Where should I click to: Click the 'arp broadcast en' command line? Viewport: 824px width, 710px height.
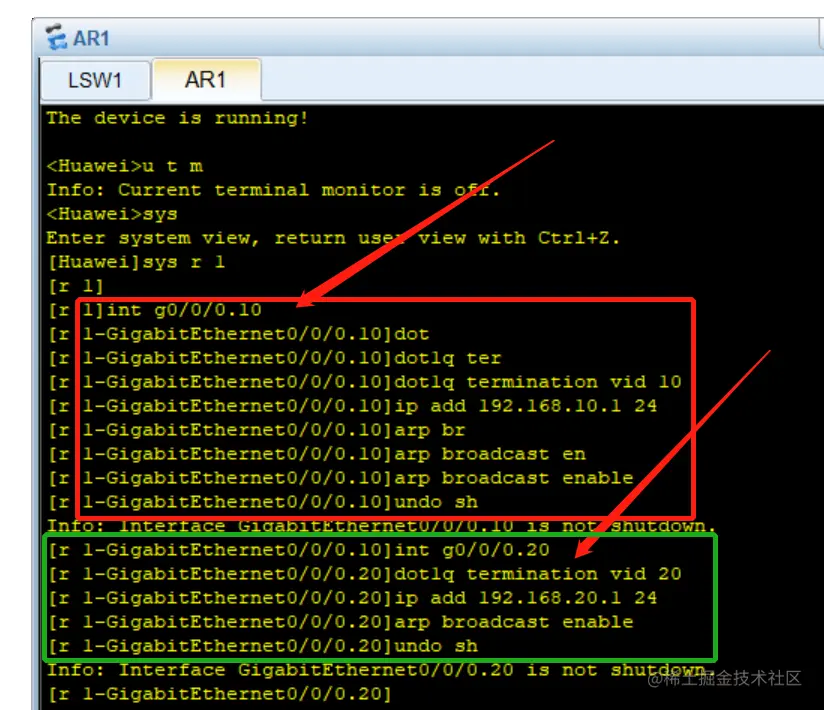tap(317, 454)
